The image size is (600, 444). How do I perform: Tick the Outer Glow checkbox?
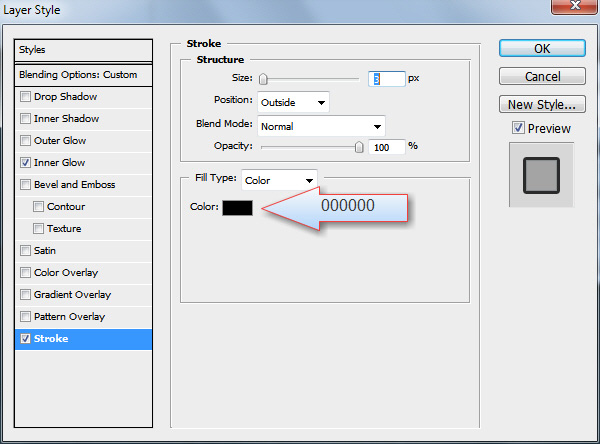tap(25, 140)
